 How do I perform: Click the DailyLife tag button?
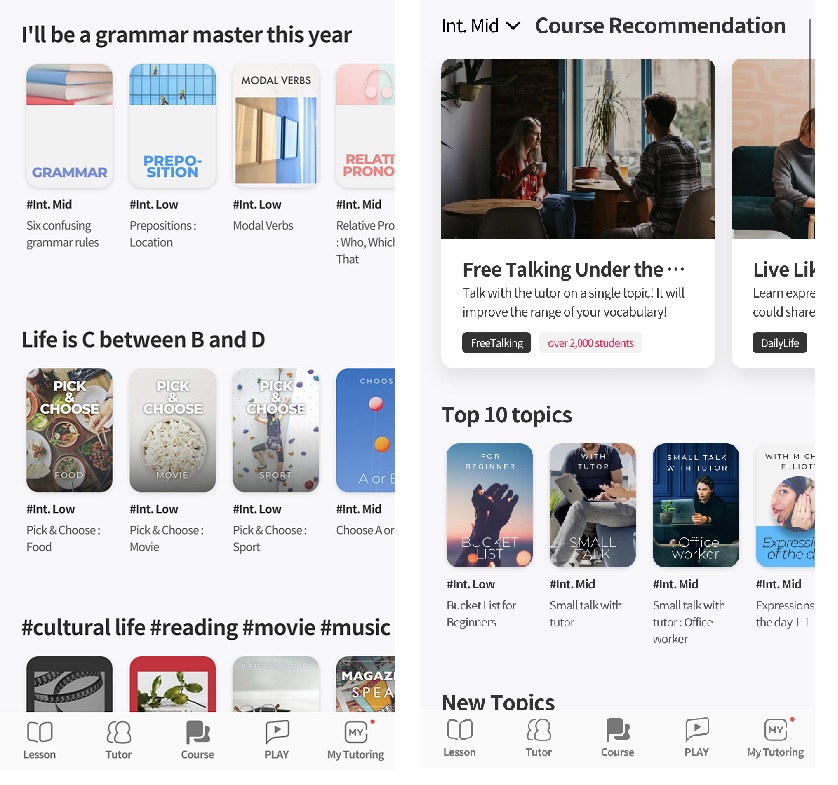[x=780, y=343]
